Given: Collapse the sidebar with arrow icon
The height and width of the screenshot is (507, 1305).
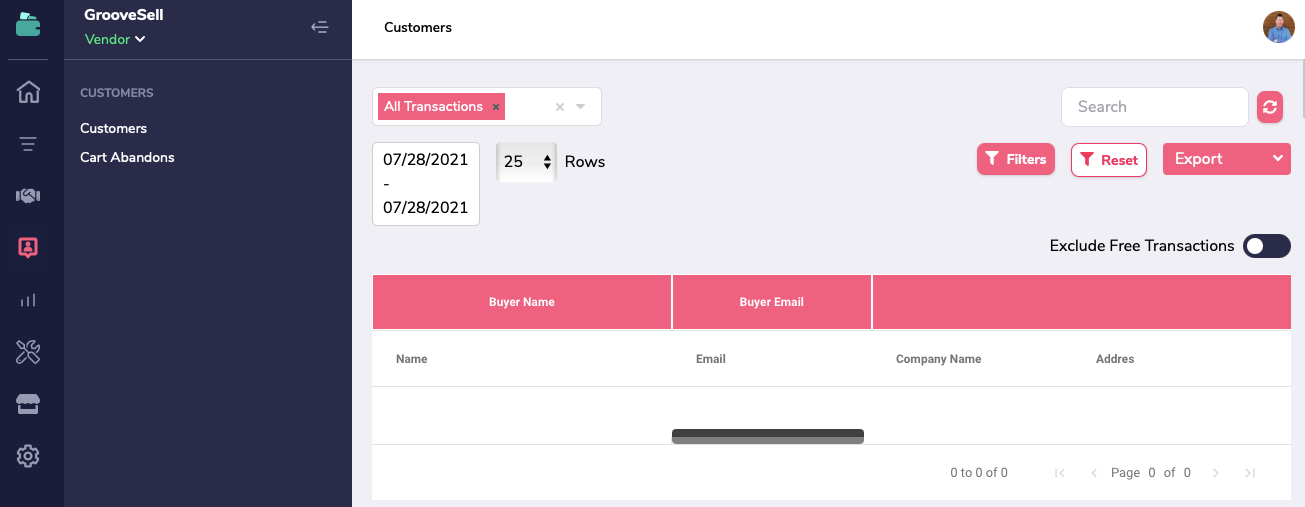Looking at the screenshot, I should click(x=320, y=27).
